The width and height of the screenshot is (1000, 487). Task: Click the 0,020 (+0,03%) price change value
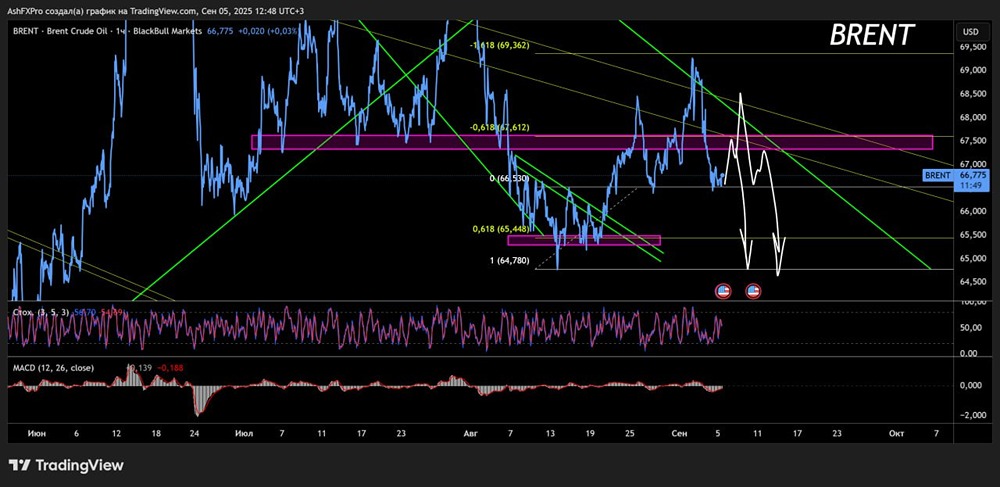pos(268,31)
